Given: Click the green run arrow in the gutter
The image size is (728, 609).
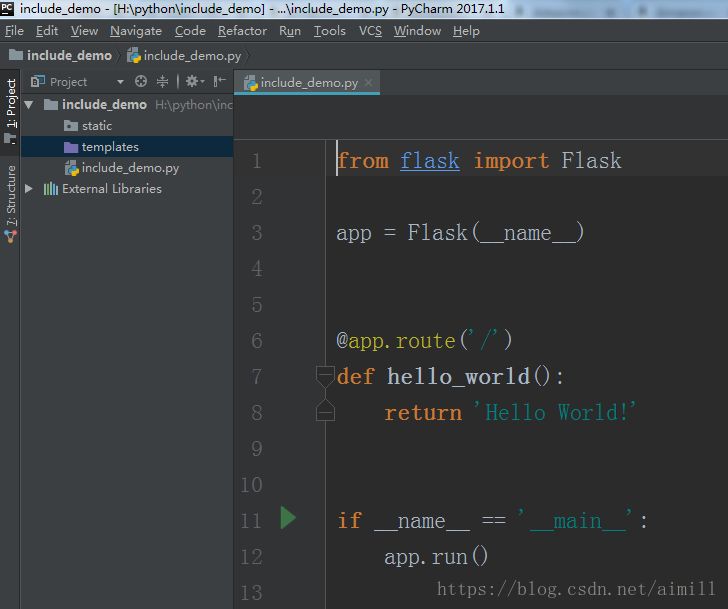Looking at the screenshot, I should [288, 518].
